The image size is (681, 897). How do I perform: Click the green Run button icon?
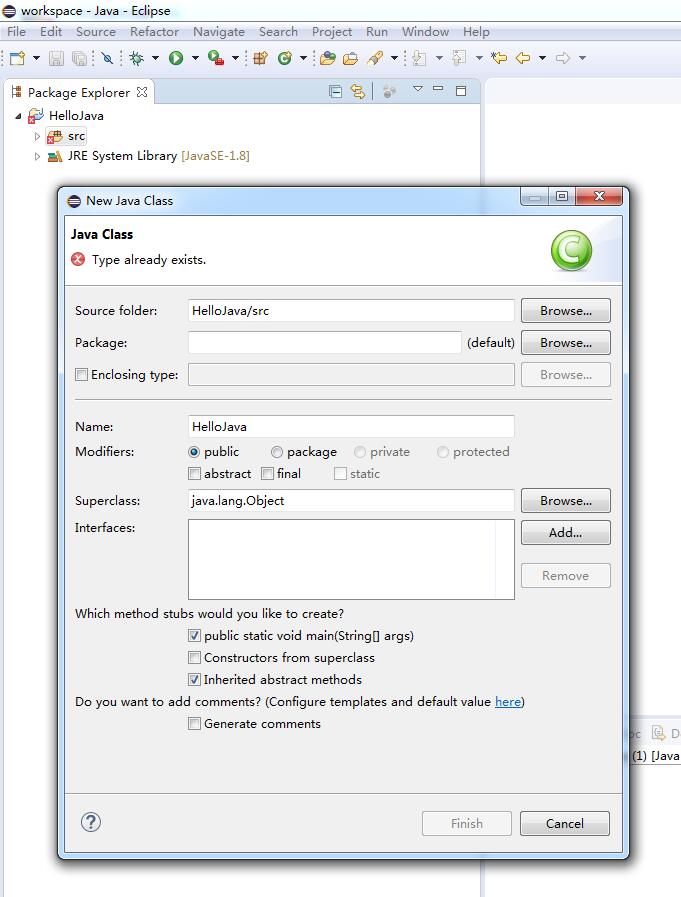tap(176, 58)
